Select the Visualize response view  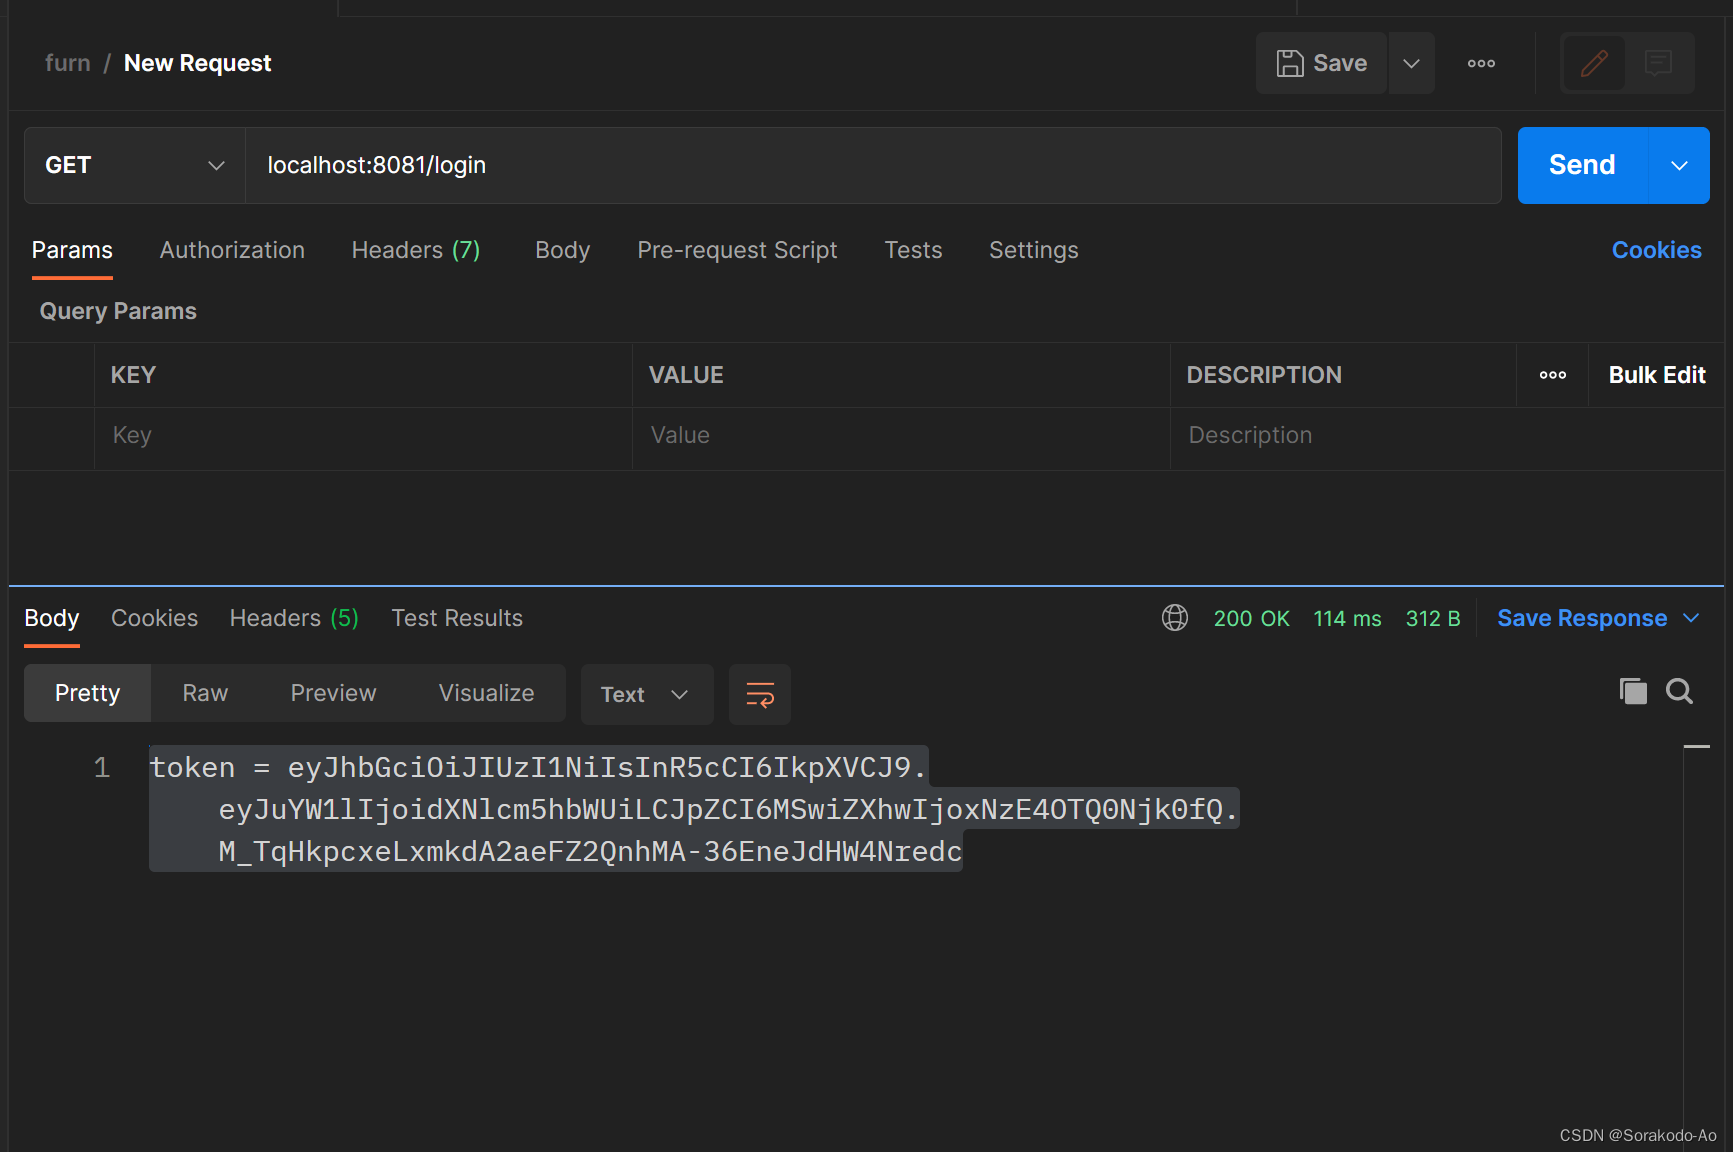click(486, 692)
